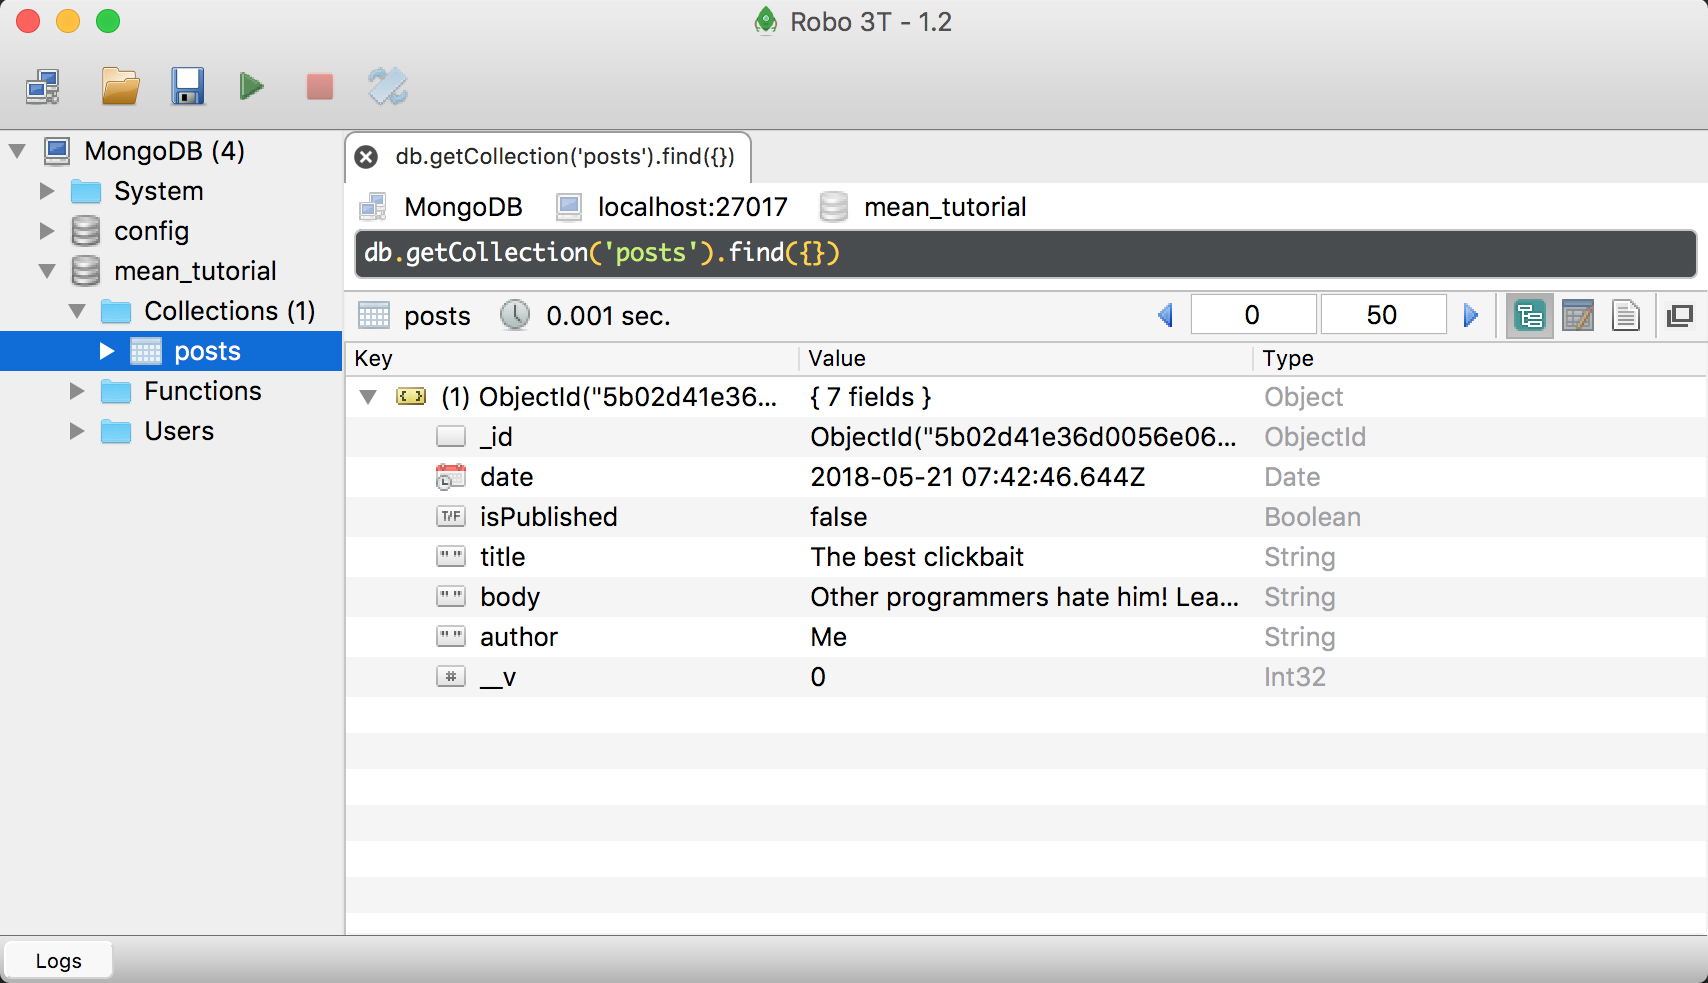The height and width of the screenshot is (983, 1708).
Task: Click the isPublished T/F boolean icon
Action: coord(451,517)
